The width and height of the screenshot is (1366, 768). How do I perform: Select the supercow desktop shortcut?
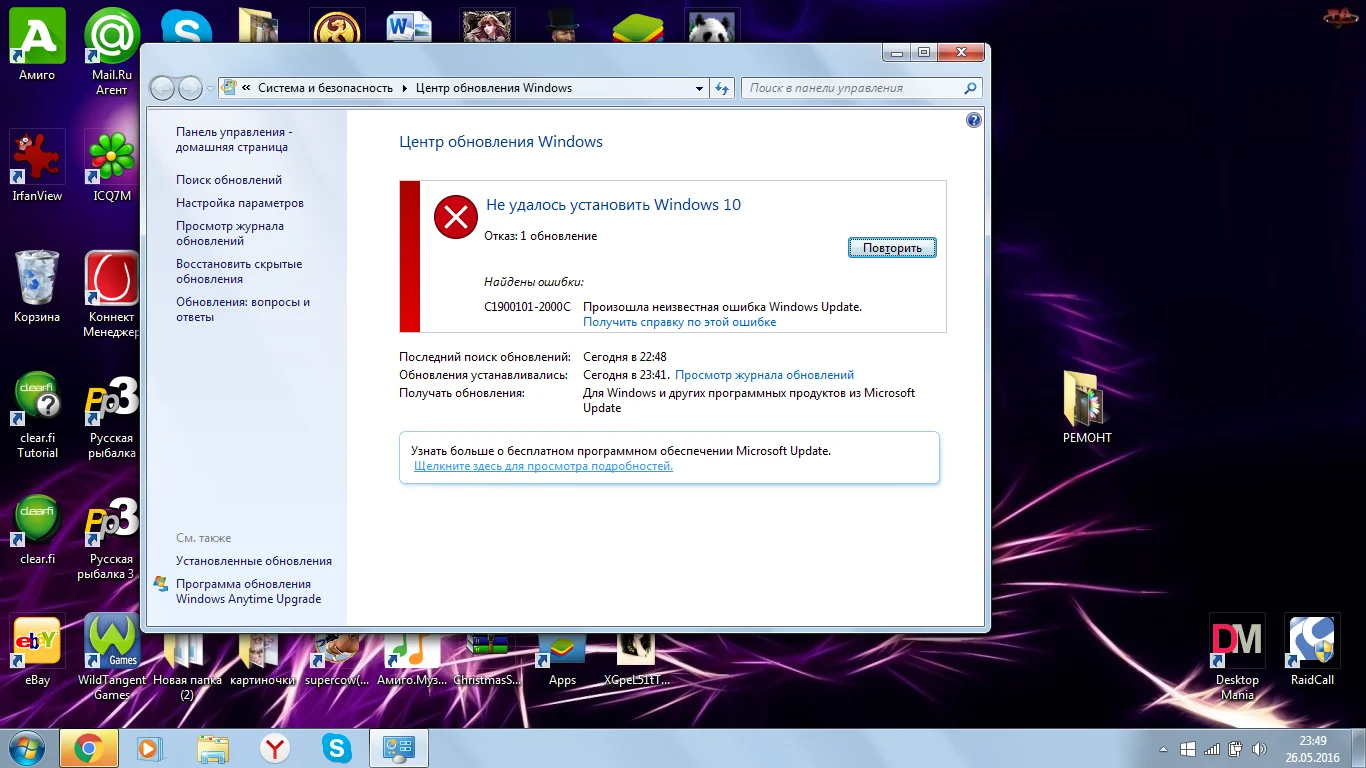339,660
